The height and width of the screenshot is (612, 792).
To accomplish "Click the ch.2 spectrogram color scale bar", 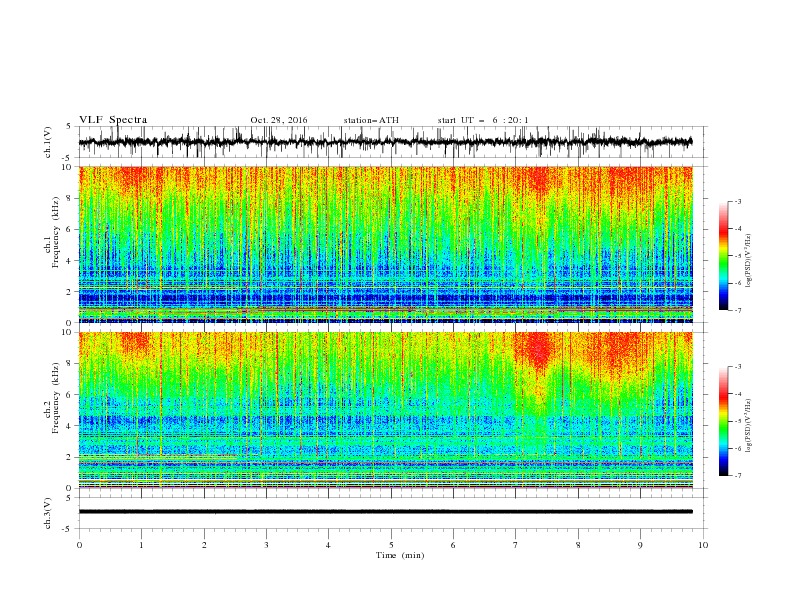I will tap(723, 421).
